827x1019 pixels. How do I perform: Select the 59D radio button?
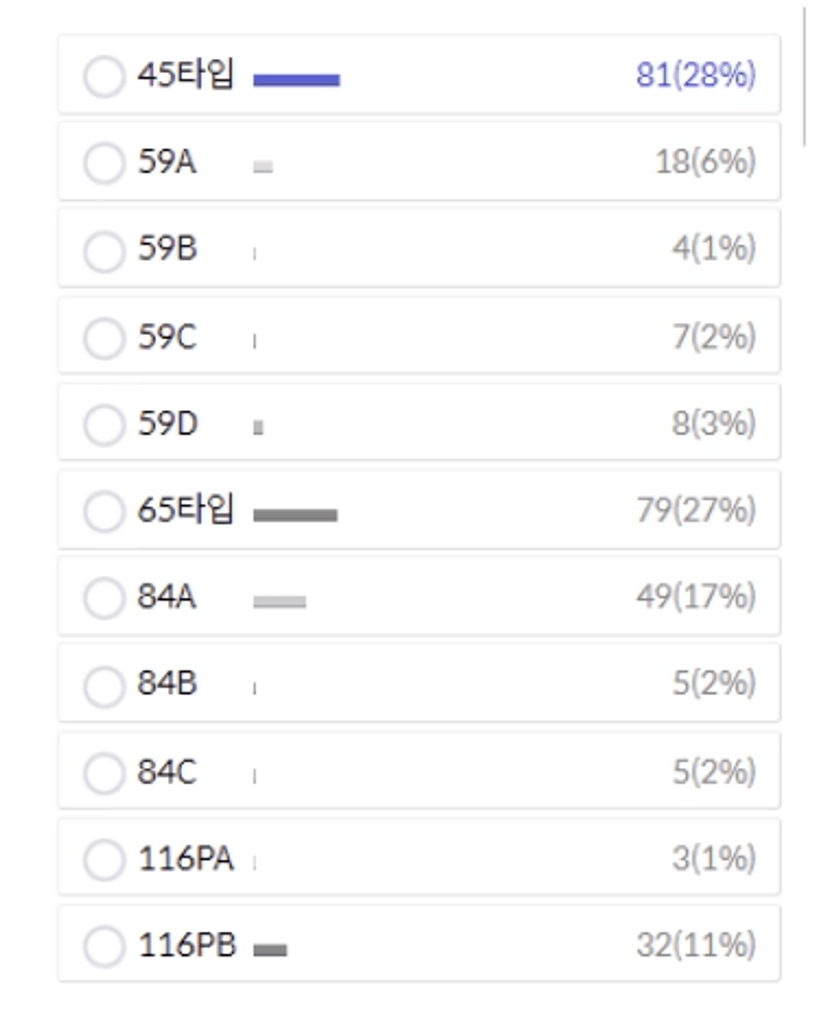(104, 425)
